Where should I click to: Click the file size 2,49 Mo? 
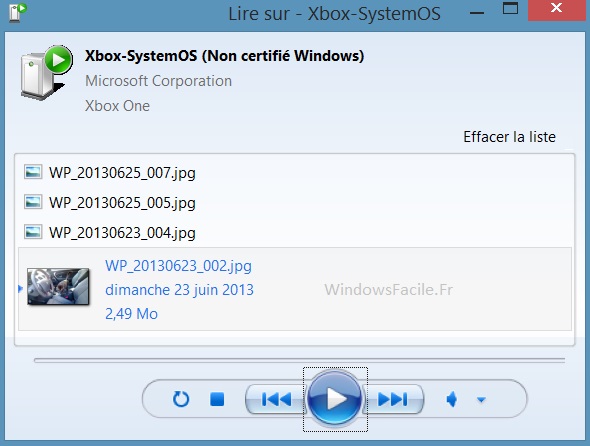point(131,314)
